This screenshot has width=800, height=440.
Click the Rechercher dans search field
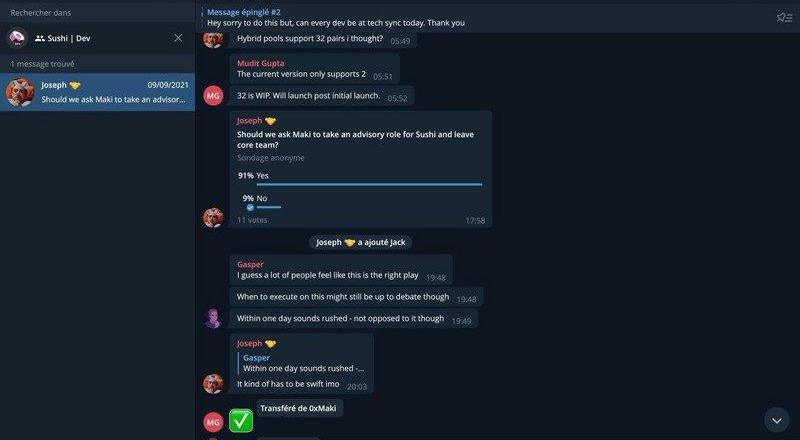pos(97,13)
